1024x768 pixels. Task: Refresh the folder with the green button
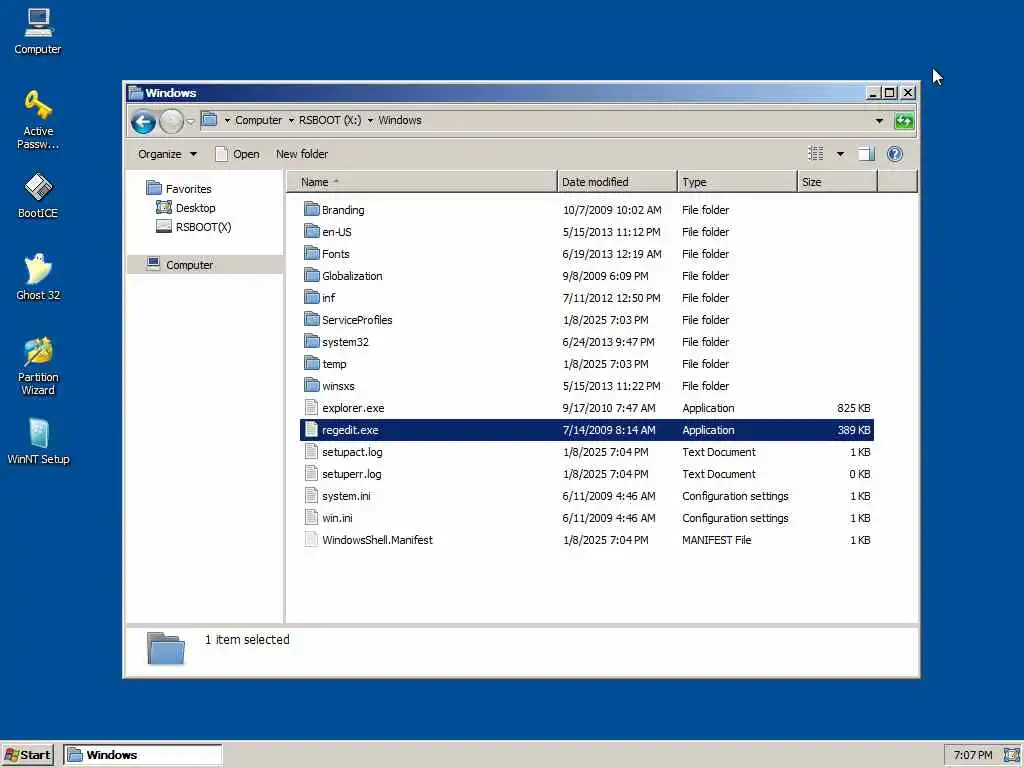(x=904, y=121)
